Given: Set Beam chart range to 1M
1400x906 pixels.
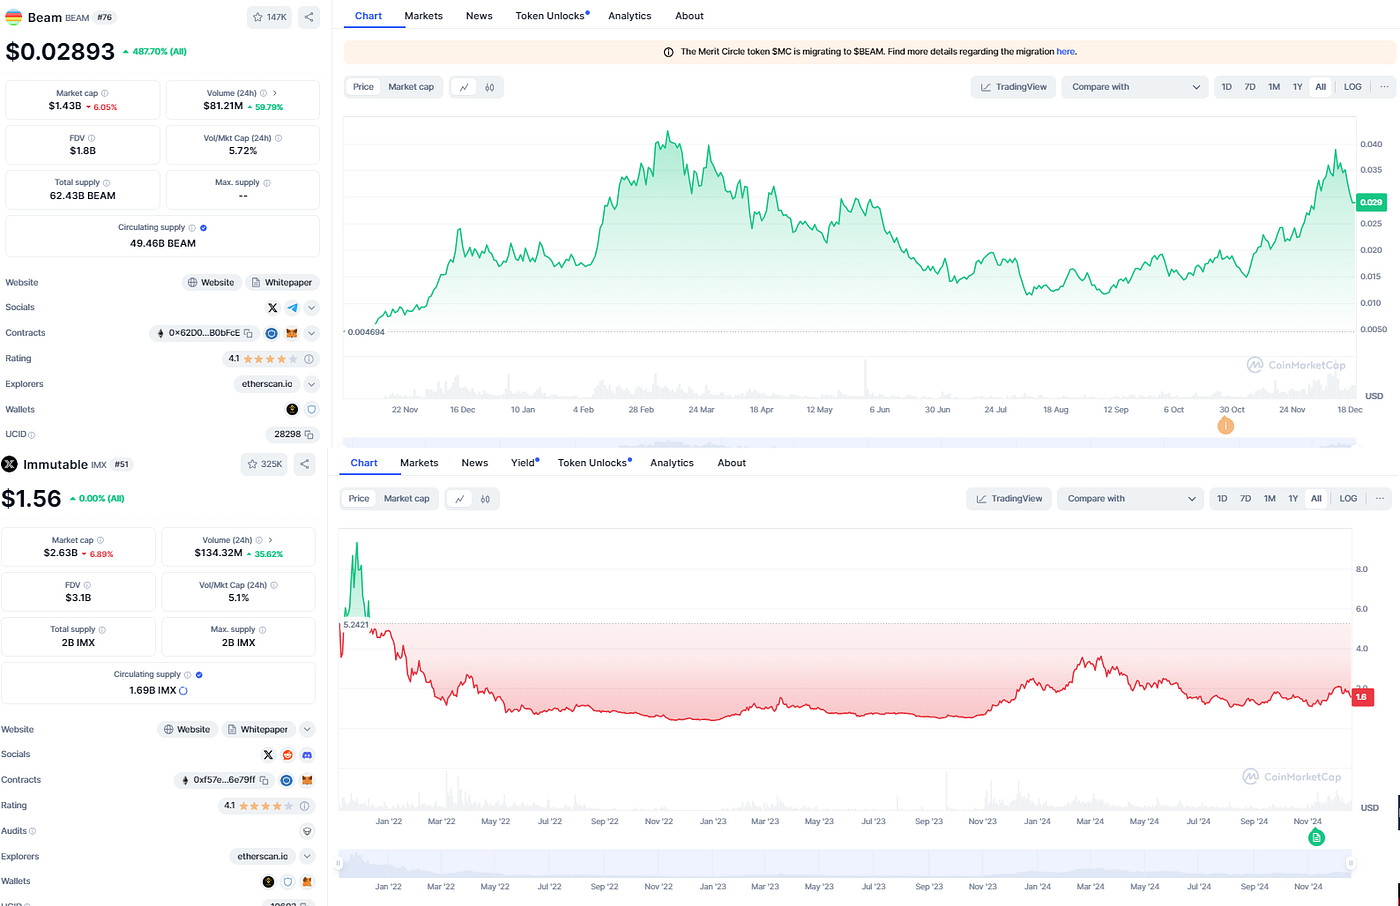Looking at the screenshot, I should point(1274,87).
